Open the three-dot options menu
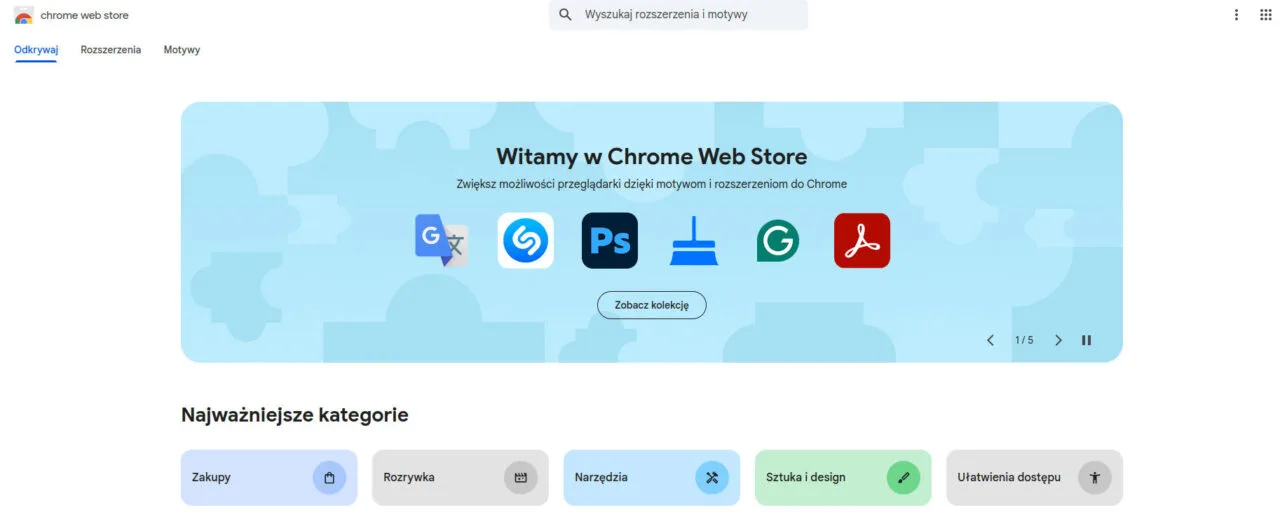This screenshot has width=1280, height=524. (x=1236, y=15)
